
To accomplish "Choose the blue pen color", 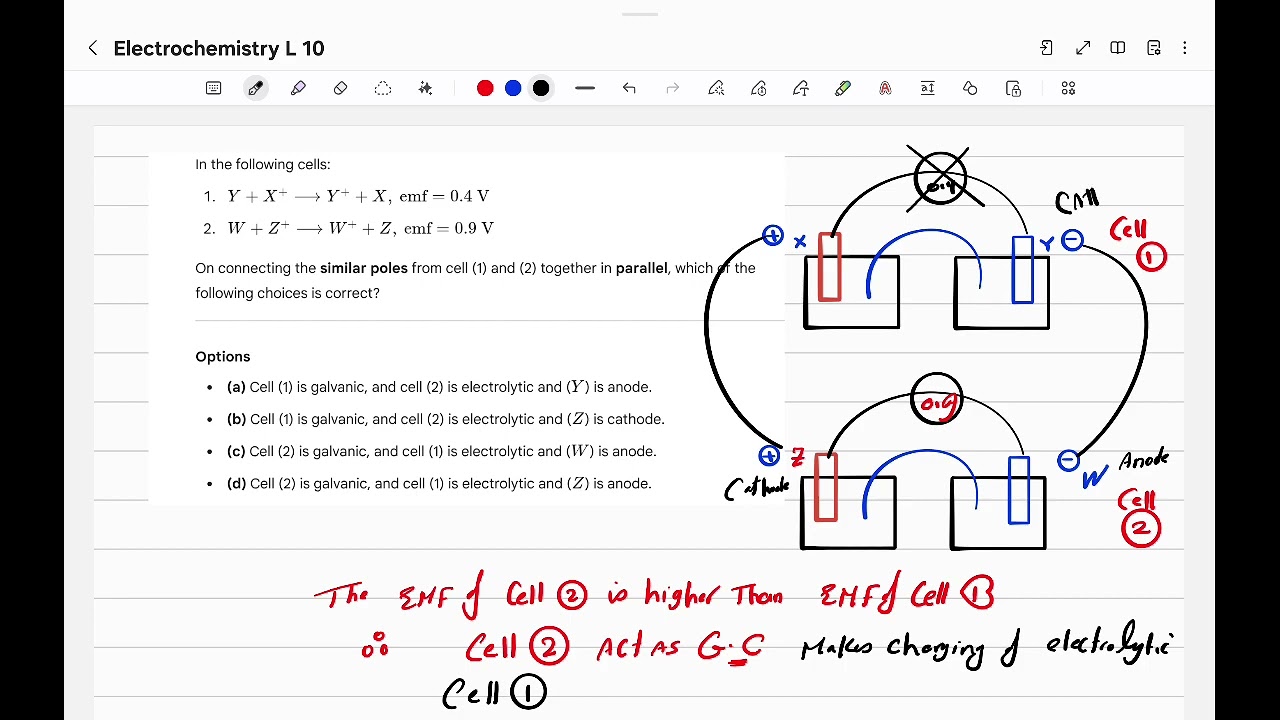I will pyautogui.click(x=513, y=89).
